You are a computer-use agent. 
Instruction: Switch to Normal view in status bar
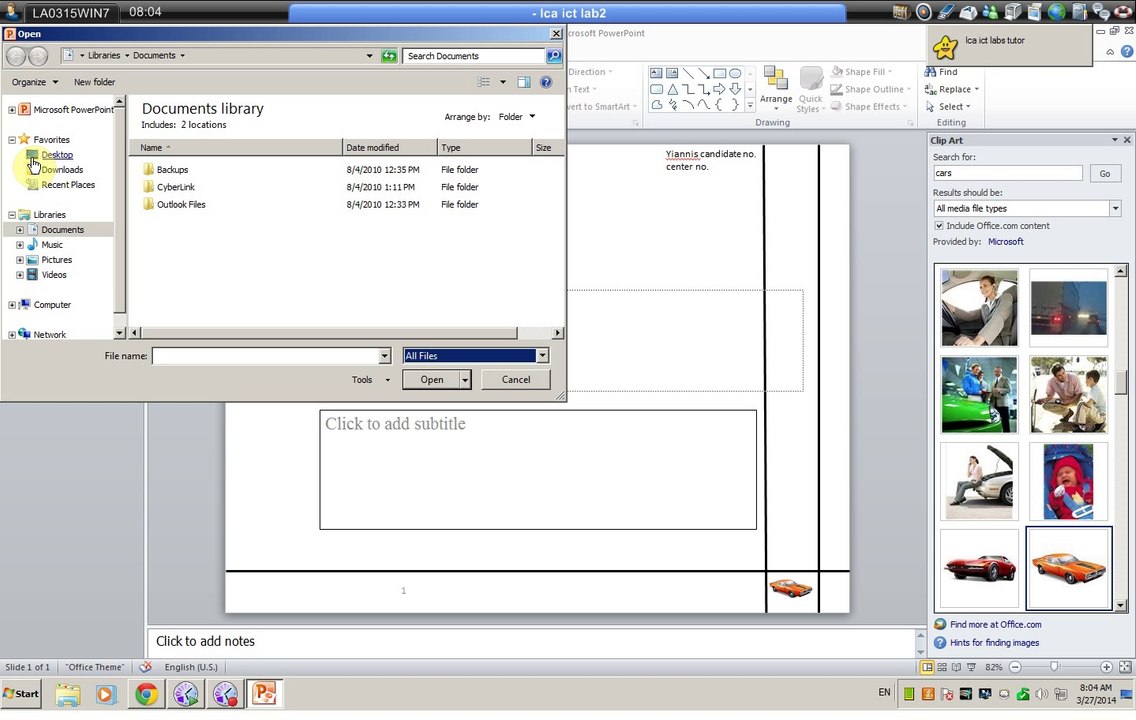927,667
